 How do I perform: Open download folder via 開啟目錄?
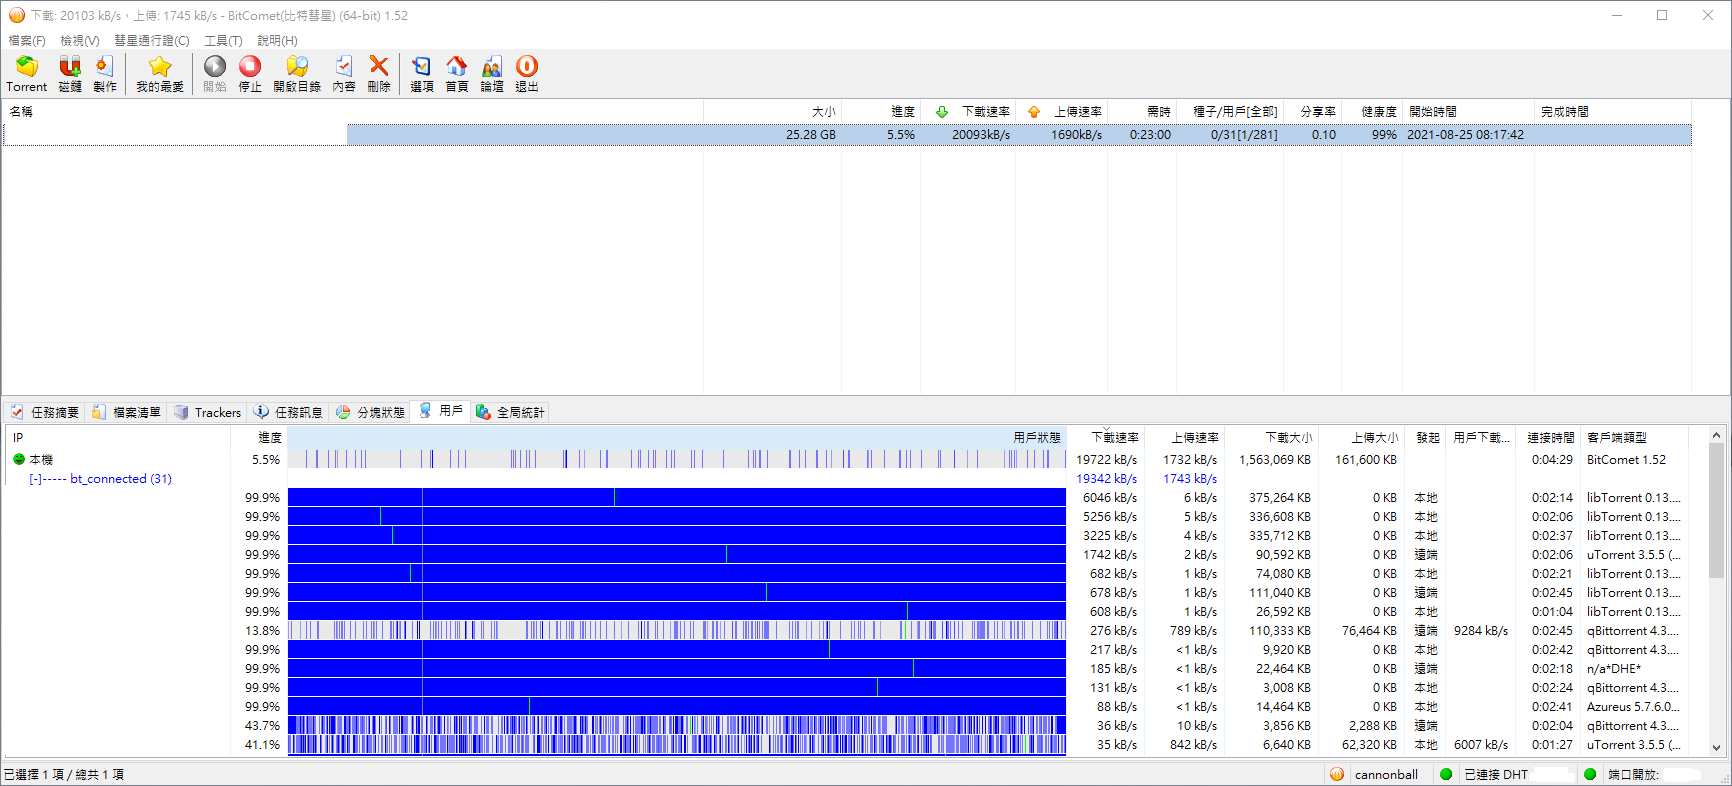(x=297, y=74)
